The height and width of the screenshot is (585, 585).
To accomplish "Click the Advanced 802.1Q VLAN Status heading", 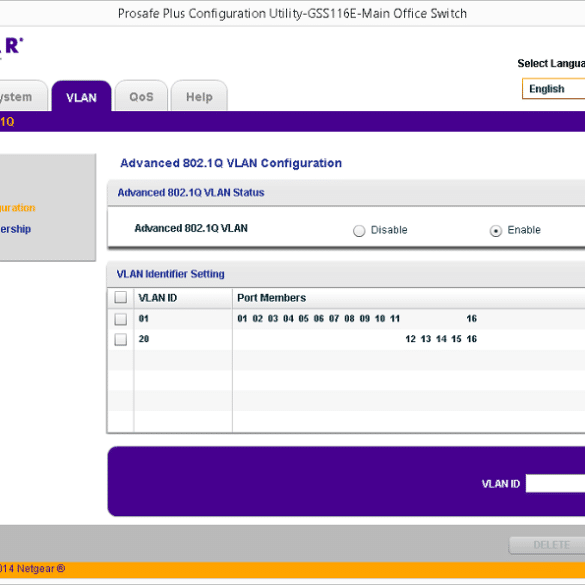I will pos(191,193).
